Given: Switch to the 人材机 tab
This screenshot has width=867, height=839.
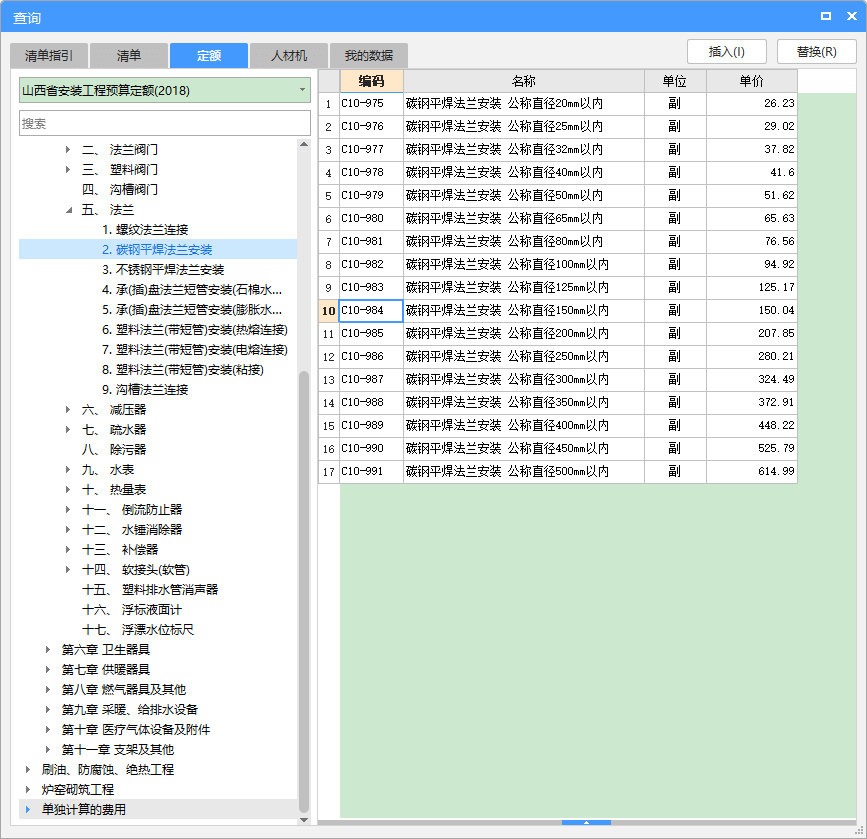Looking at the screenshot, I should pyautogui.click(x=289, y=56).
